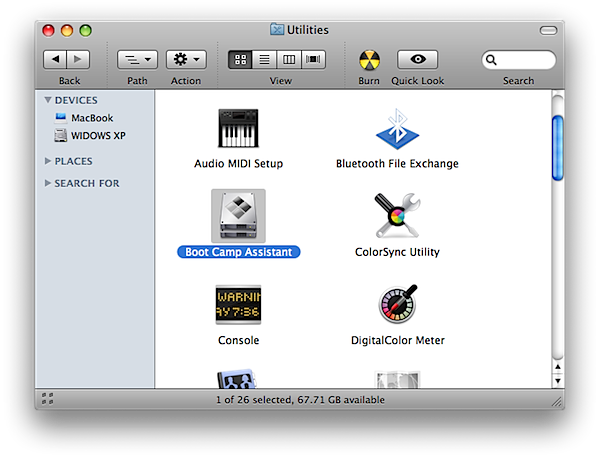
Task: Click the sidebar resize handle at bottom left
Action: click(x=47, y=399)
